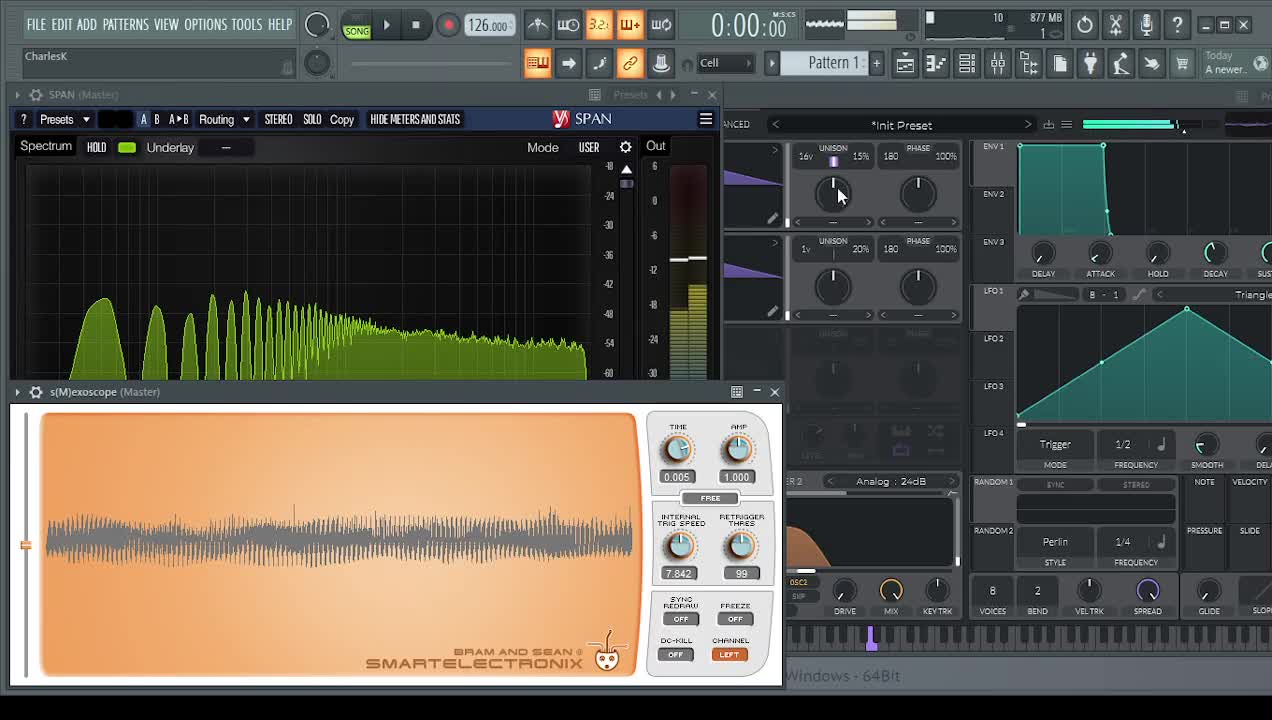Viewport: 1272px width, 720px height.
Task: Open the SPAN Presets dropdown
Action: coord(64,119)
